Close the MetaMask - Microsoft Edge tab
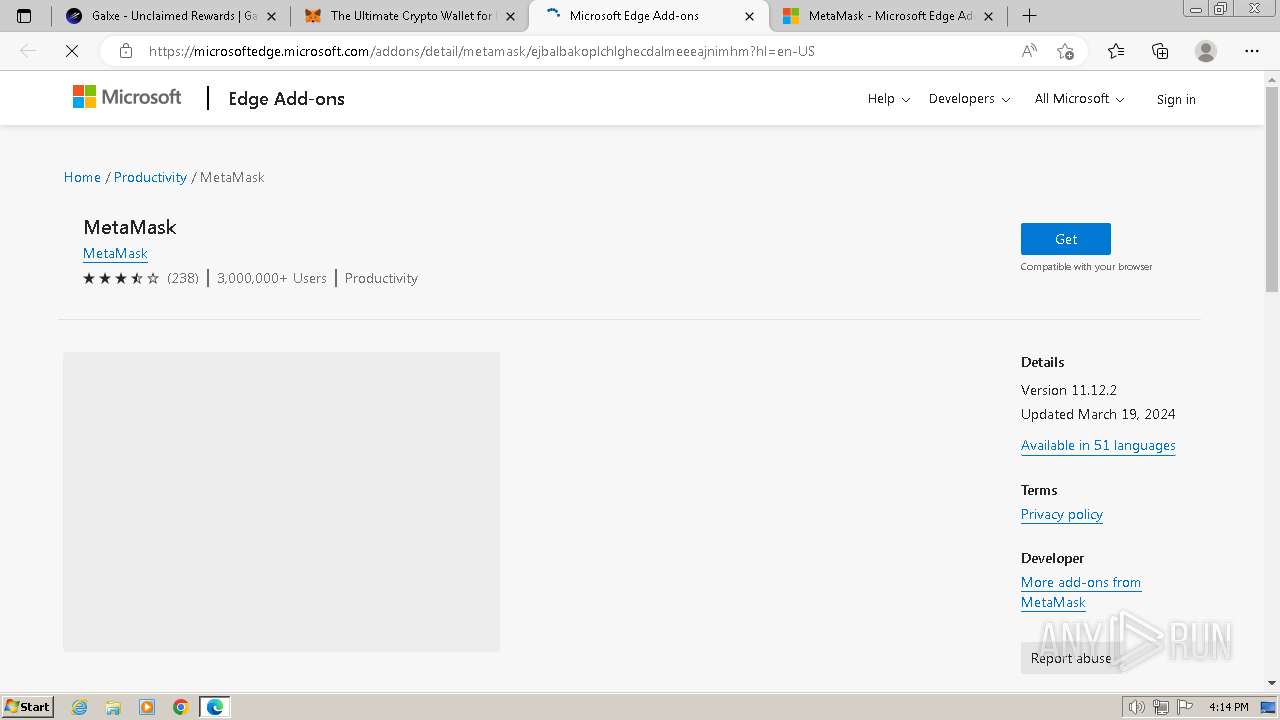 (x=988, y=16)
